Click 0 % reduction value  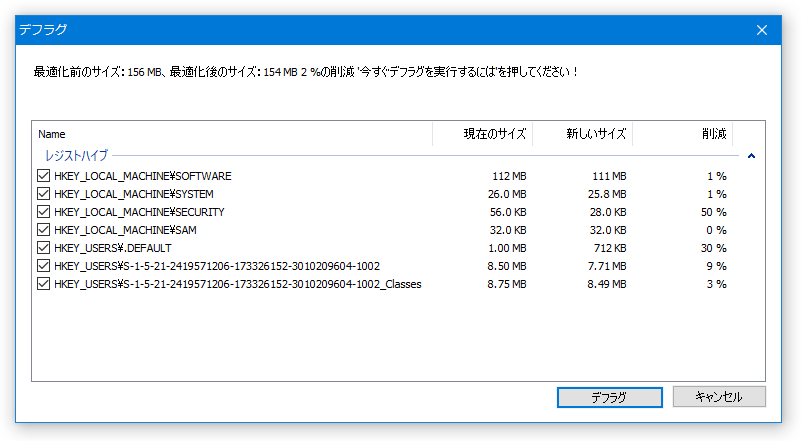[717, 230]
